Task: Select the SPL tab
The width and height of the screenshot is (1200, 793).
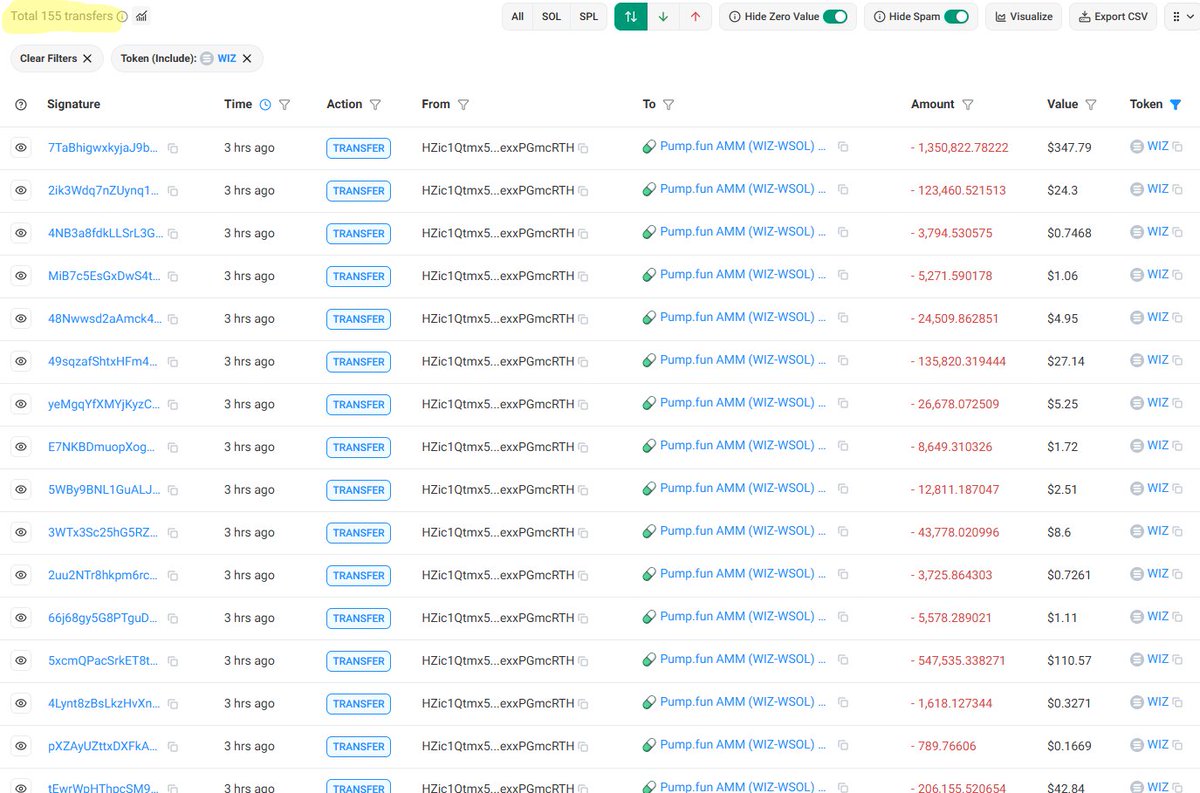Action: coord(588,16)
